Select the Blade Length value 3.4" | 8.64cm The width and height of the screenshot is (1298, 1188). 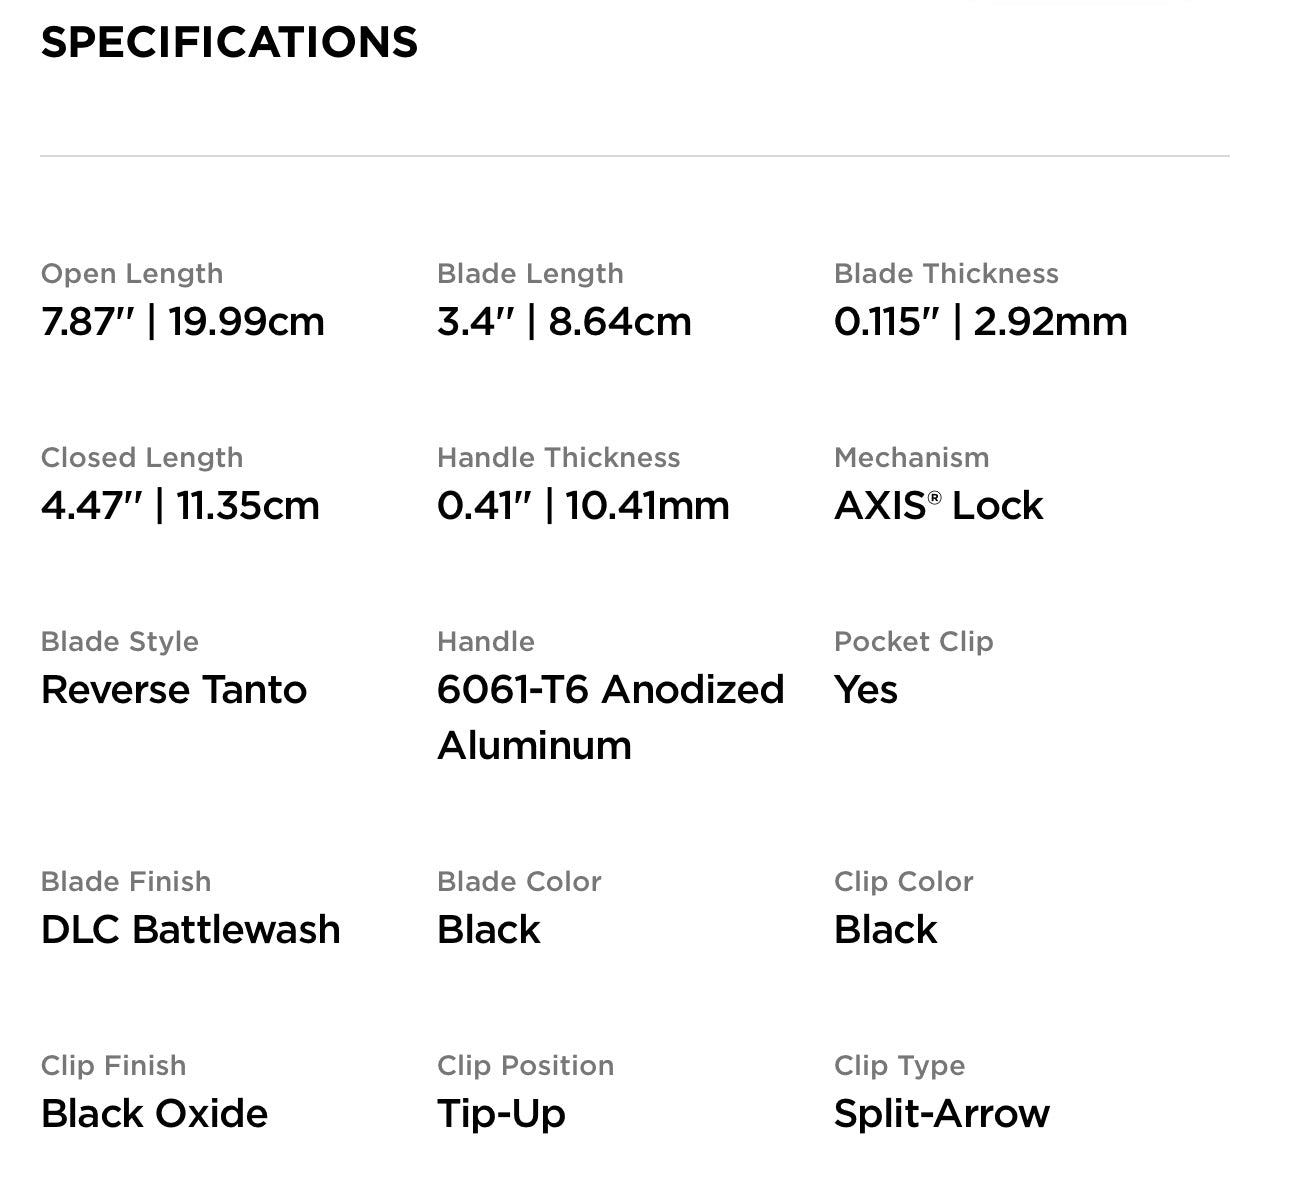click(564, 322)
